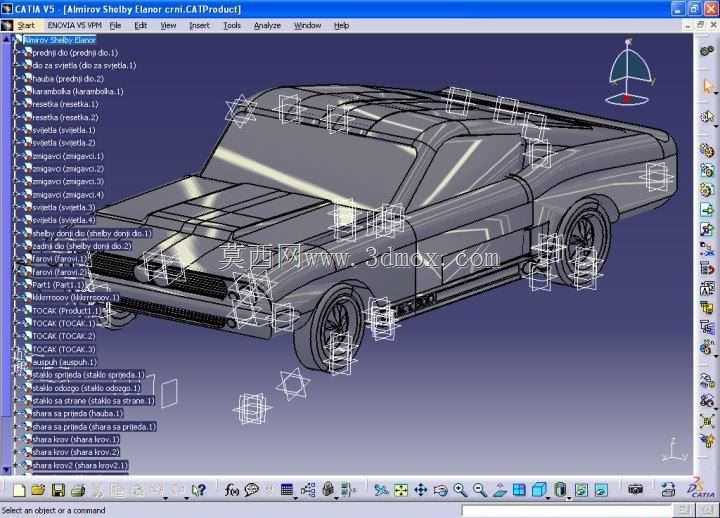Open the Tools menu
Image resolution: width=720 pixels, height=518 pixels.
pos(232,26)
